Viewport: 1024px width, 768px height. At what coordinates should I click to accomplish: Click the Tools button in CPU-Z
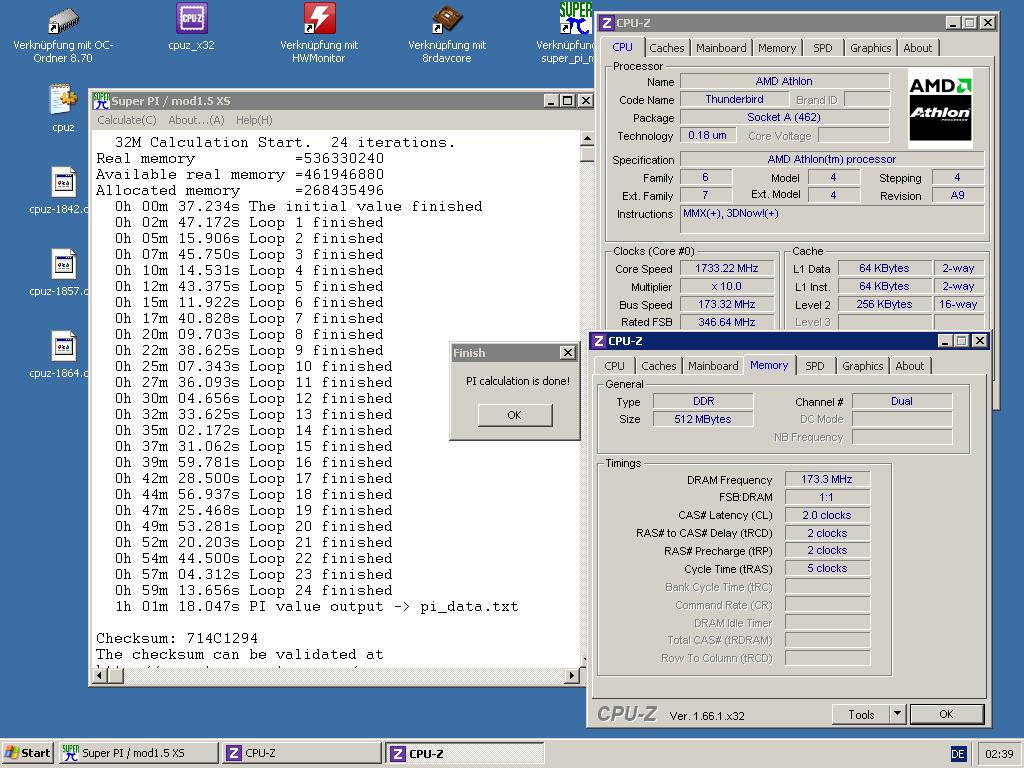861,714
